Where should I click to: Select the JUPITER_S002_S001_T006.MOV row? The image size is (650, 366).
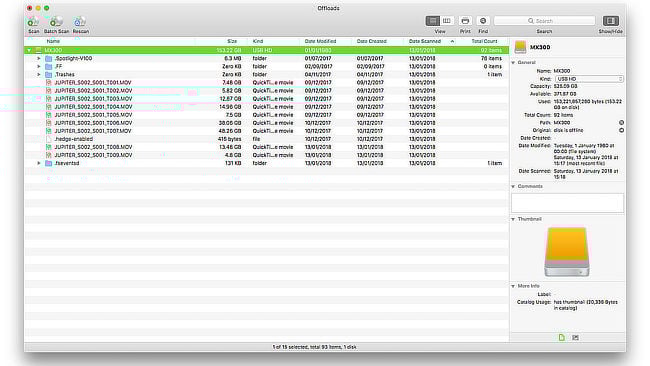267,123
